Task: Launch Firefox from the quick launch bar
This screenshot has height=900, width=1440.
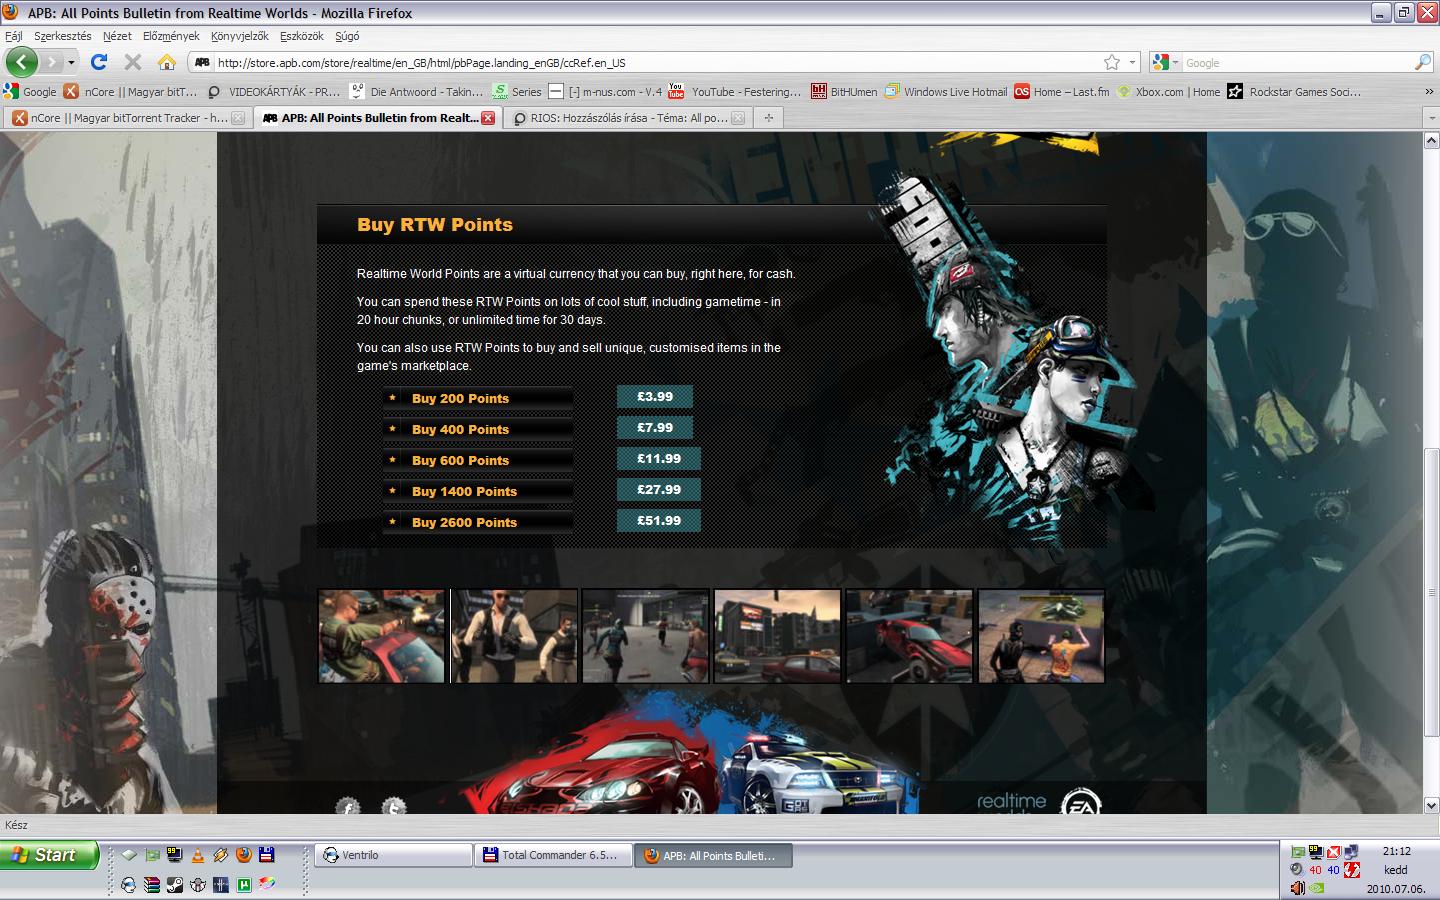Action: [x=243, y=855]
